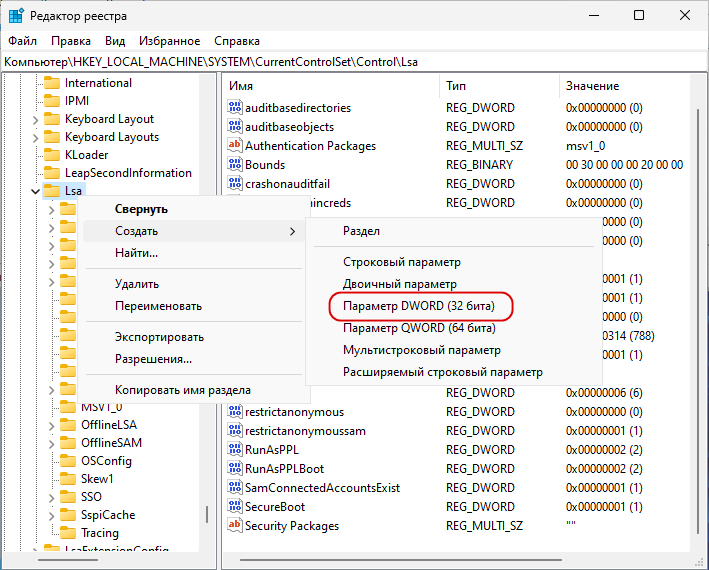The height and width of the screenshot is (570, 709).
Task: Collapse the Lsa tree node
Action: coord(35,192)
